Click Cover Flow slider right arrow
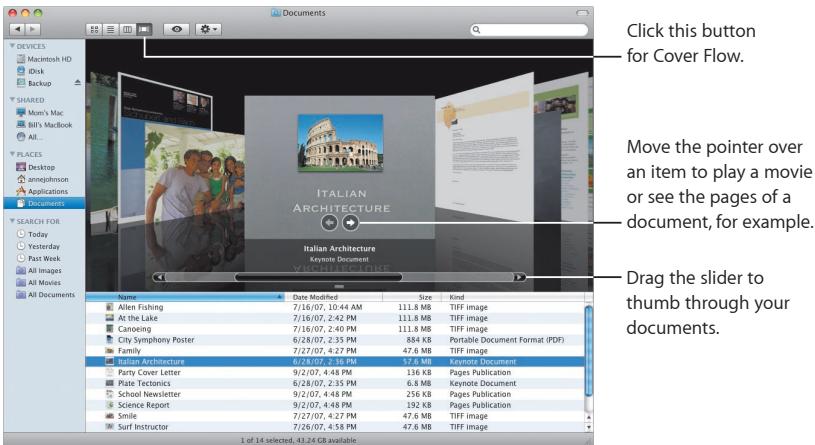The height and width of the screenshot is (445, 815). point(519,277)
